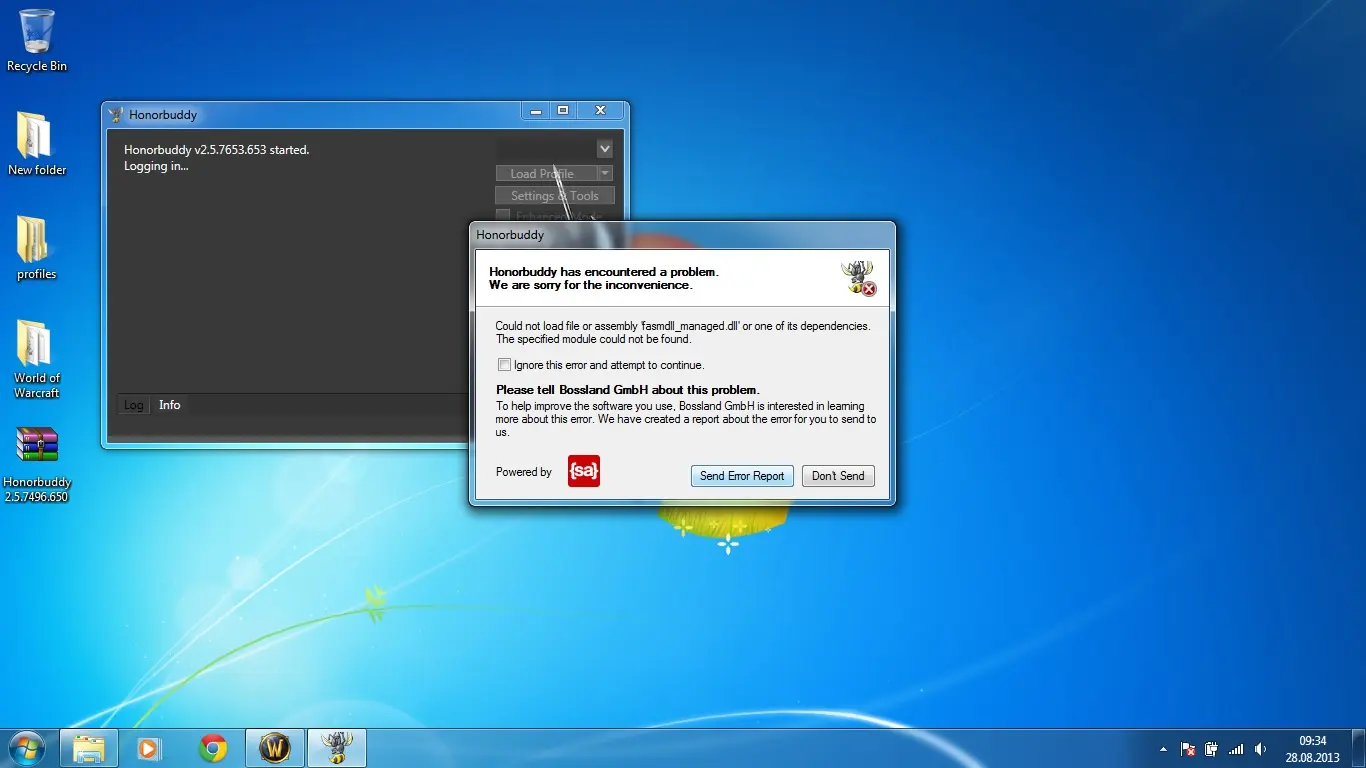Launch Windows Media Player from taskbar
Viewport: 1366px width, 768px height.
pos(150,748)
